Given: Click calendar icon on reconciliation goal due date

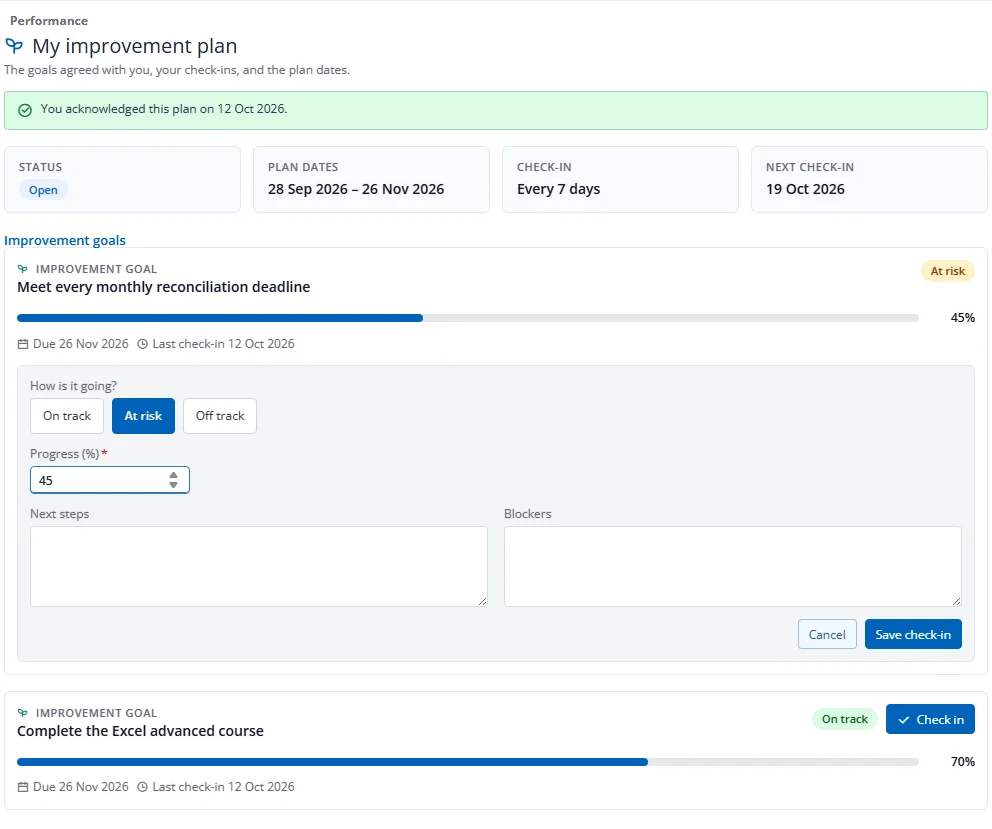Looking at the screenshot, I should click(23, 344).
